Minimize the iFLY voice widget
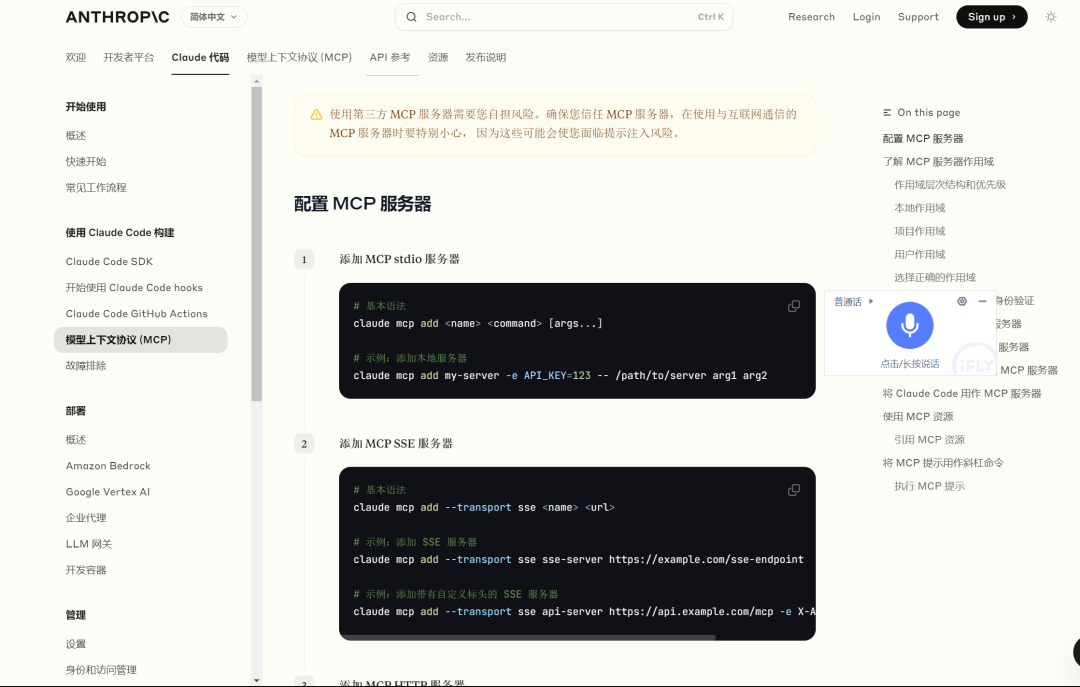The image size is (1080, 687). coord(982,301)
